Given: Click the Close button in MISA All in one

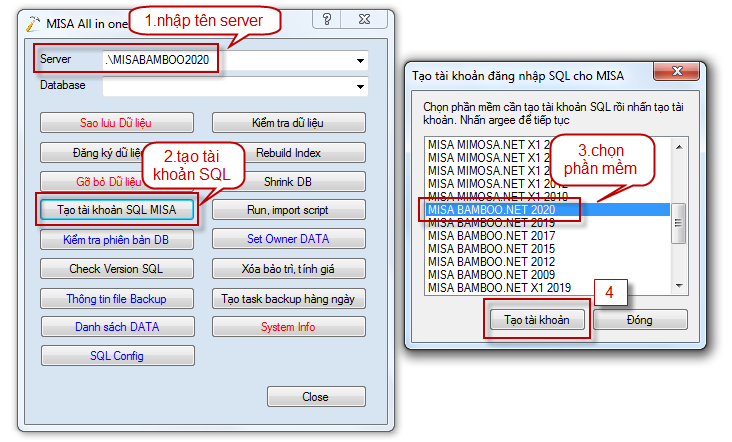Looking at the screenshot, I should click(x=316, y=397).
